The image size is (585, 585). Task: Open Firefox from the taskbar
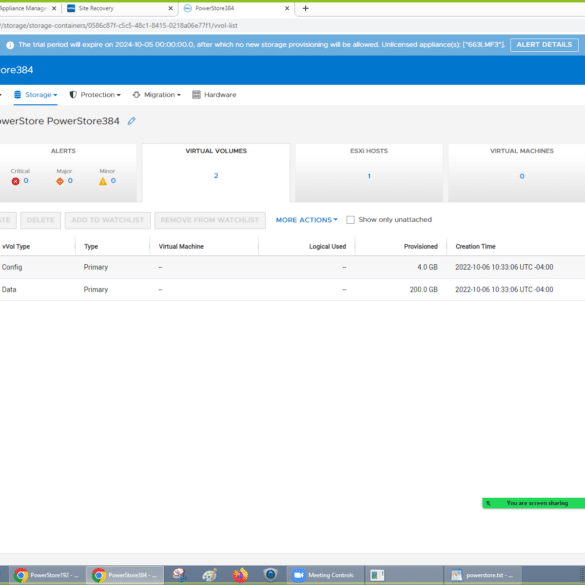pos(240,575)
